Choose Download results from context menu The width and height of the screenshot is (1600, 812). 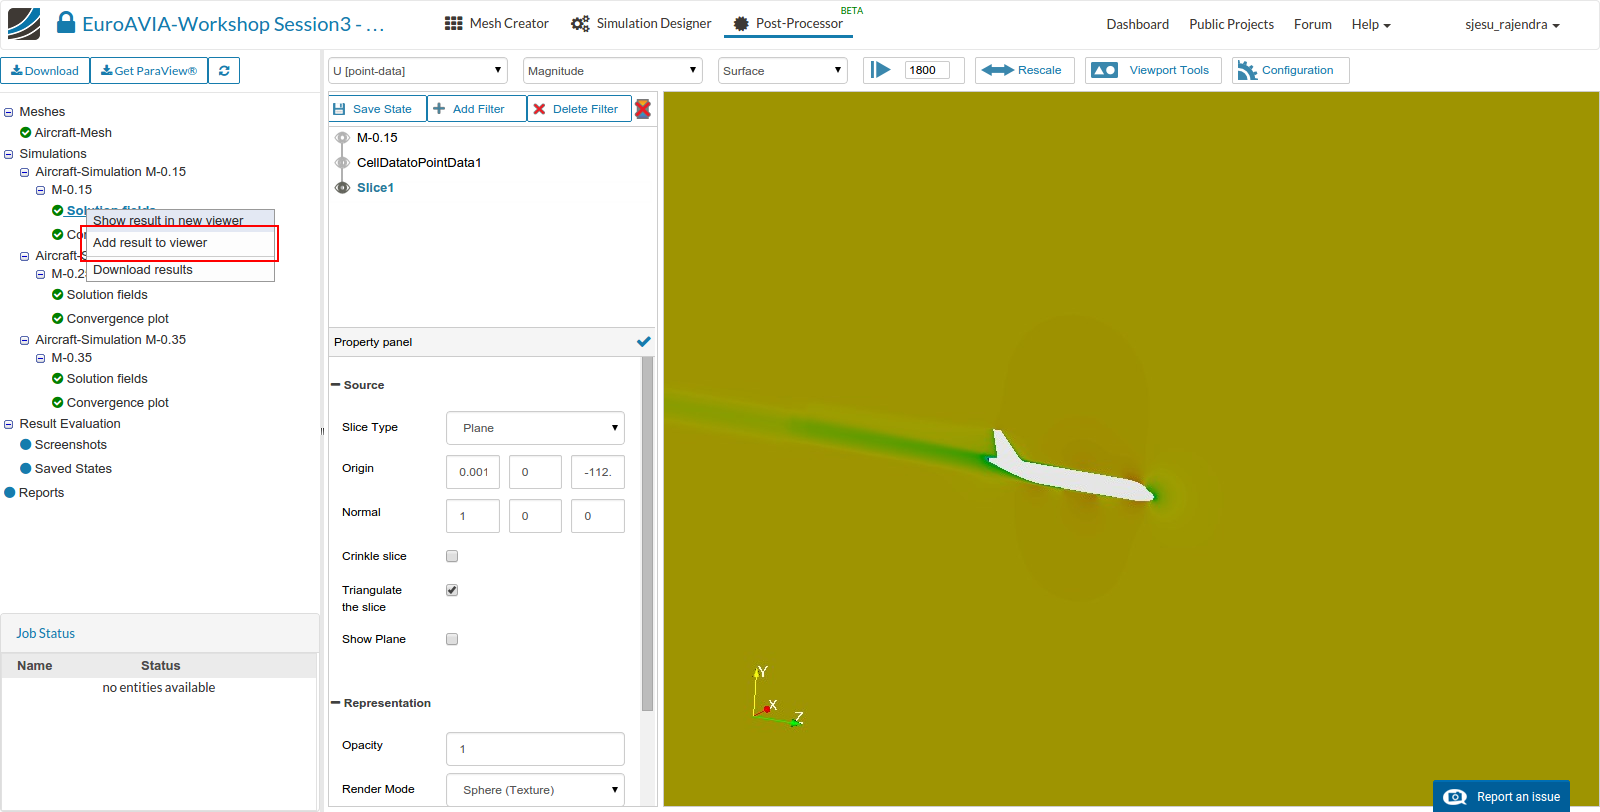180,270
